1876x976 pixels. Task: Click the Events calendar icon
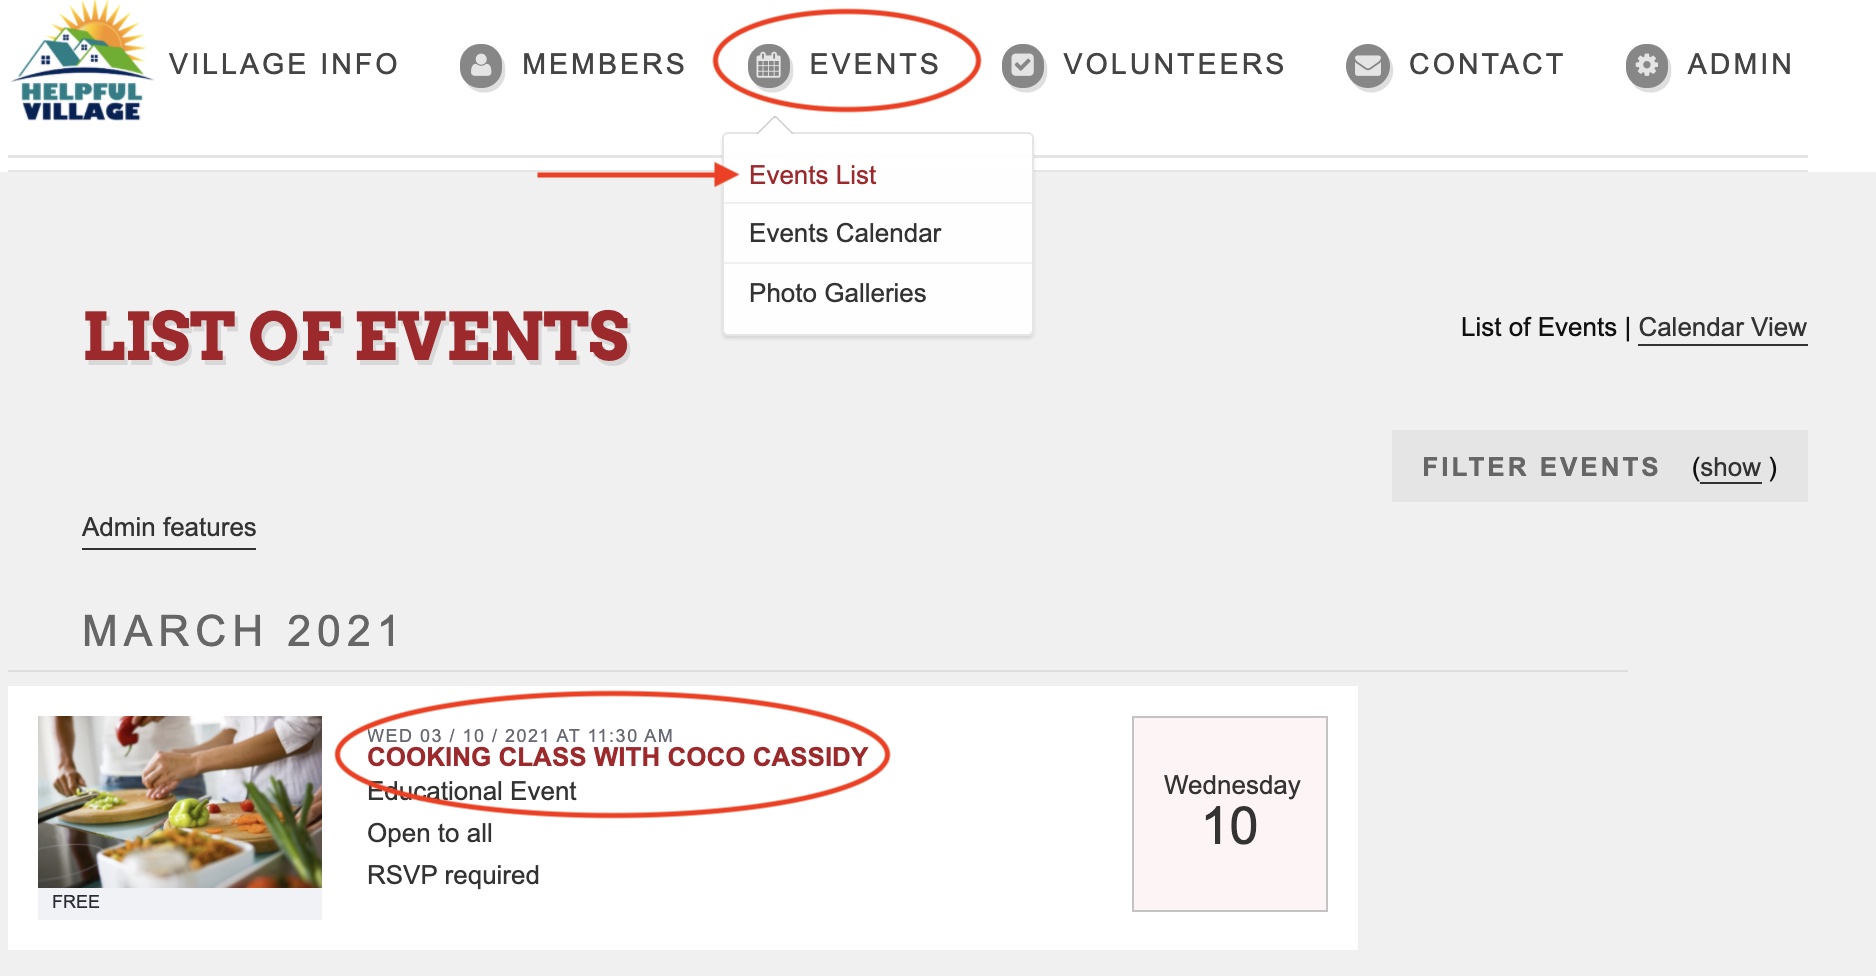(x=768, y=64)
